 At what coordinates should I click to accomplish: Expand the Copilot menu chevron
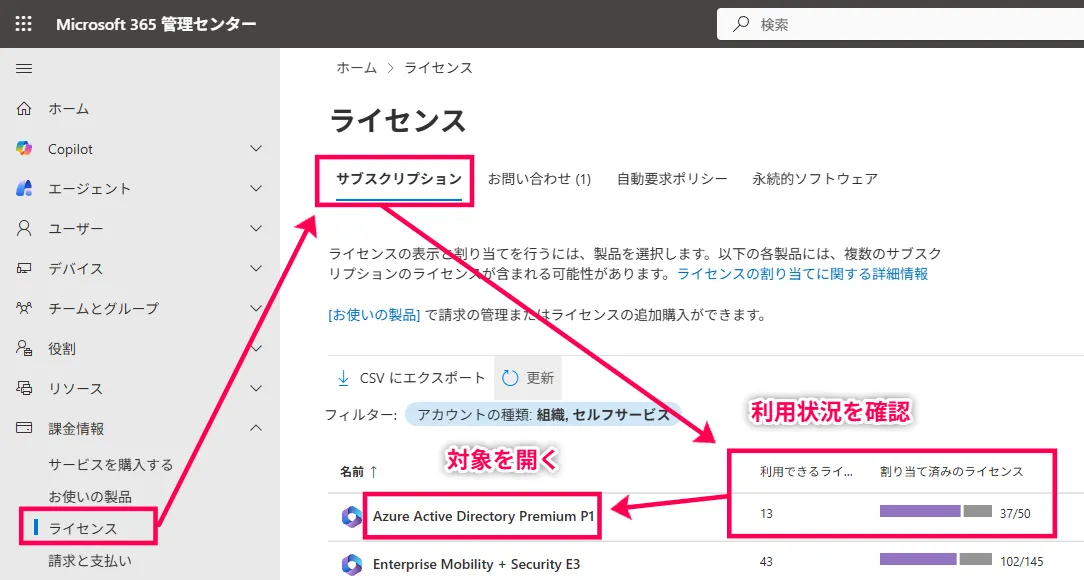(256, 149)
